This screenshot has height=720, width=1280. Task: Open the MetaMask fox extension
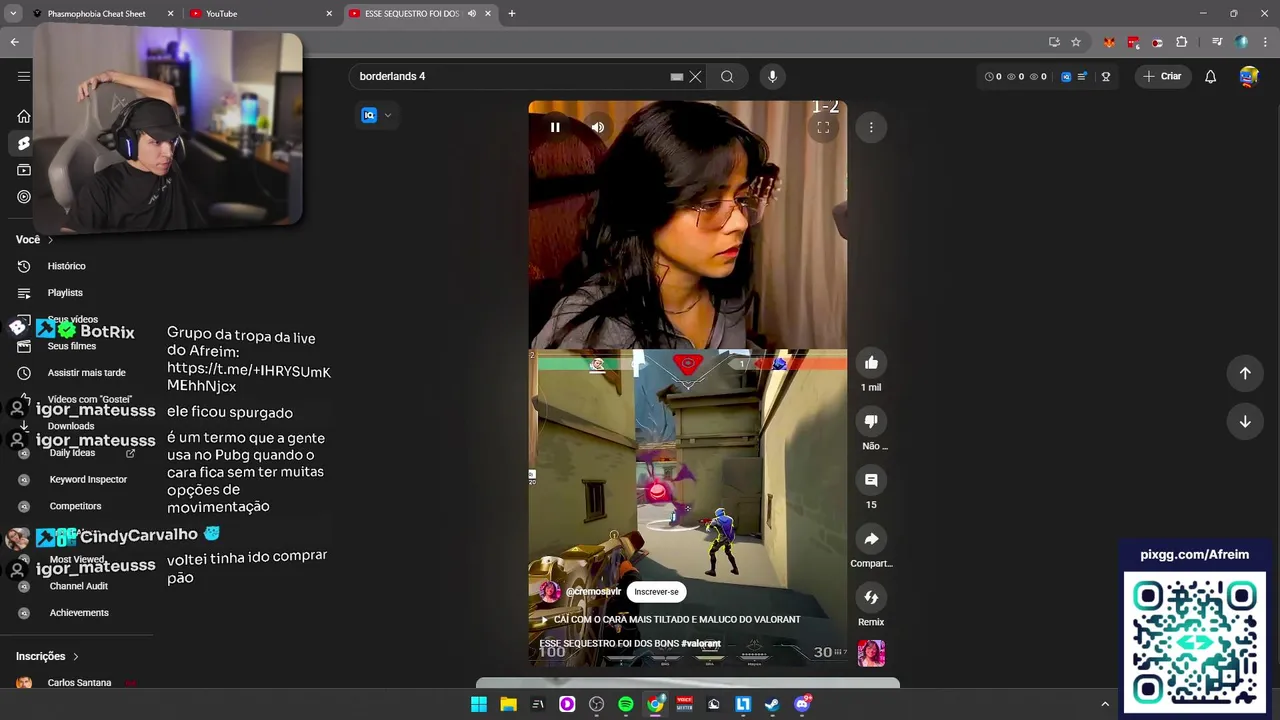[1109, 42]
